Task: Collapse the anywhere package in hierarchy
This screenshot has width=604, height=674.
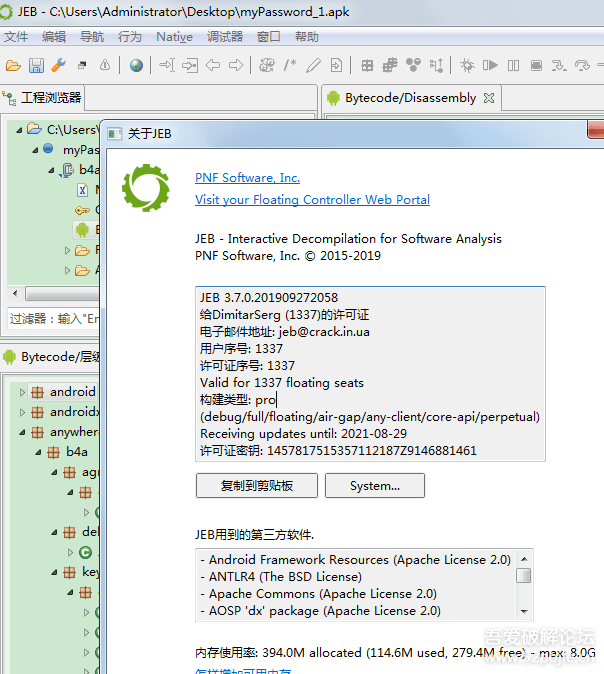Action: (22, 432)
